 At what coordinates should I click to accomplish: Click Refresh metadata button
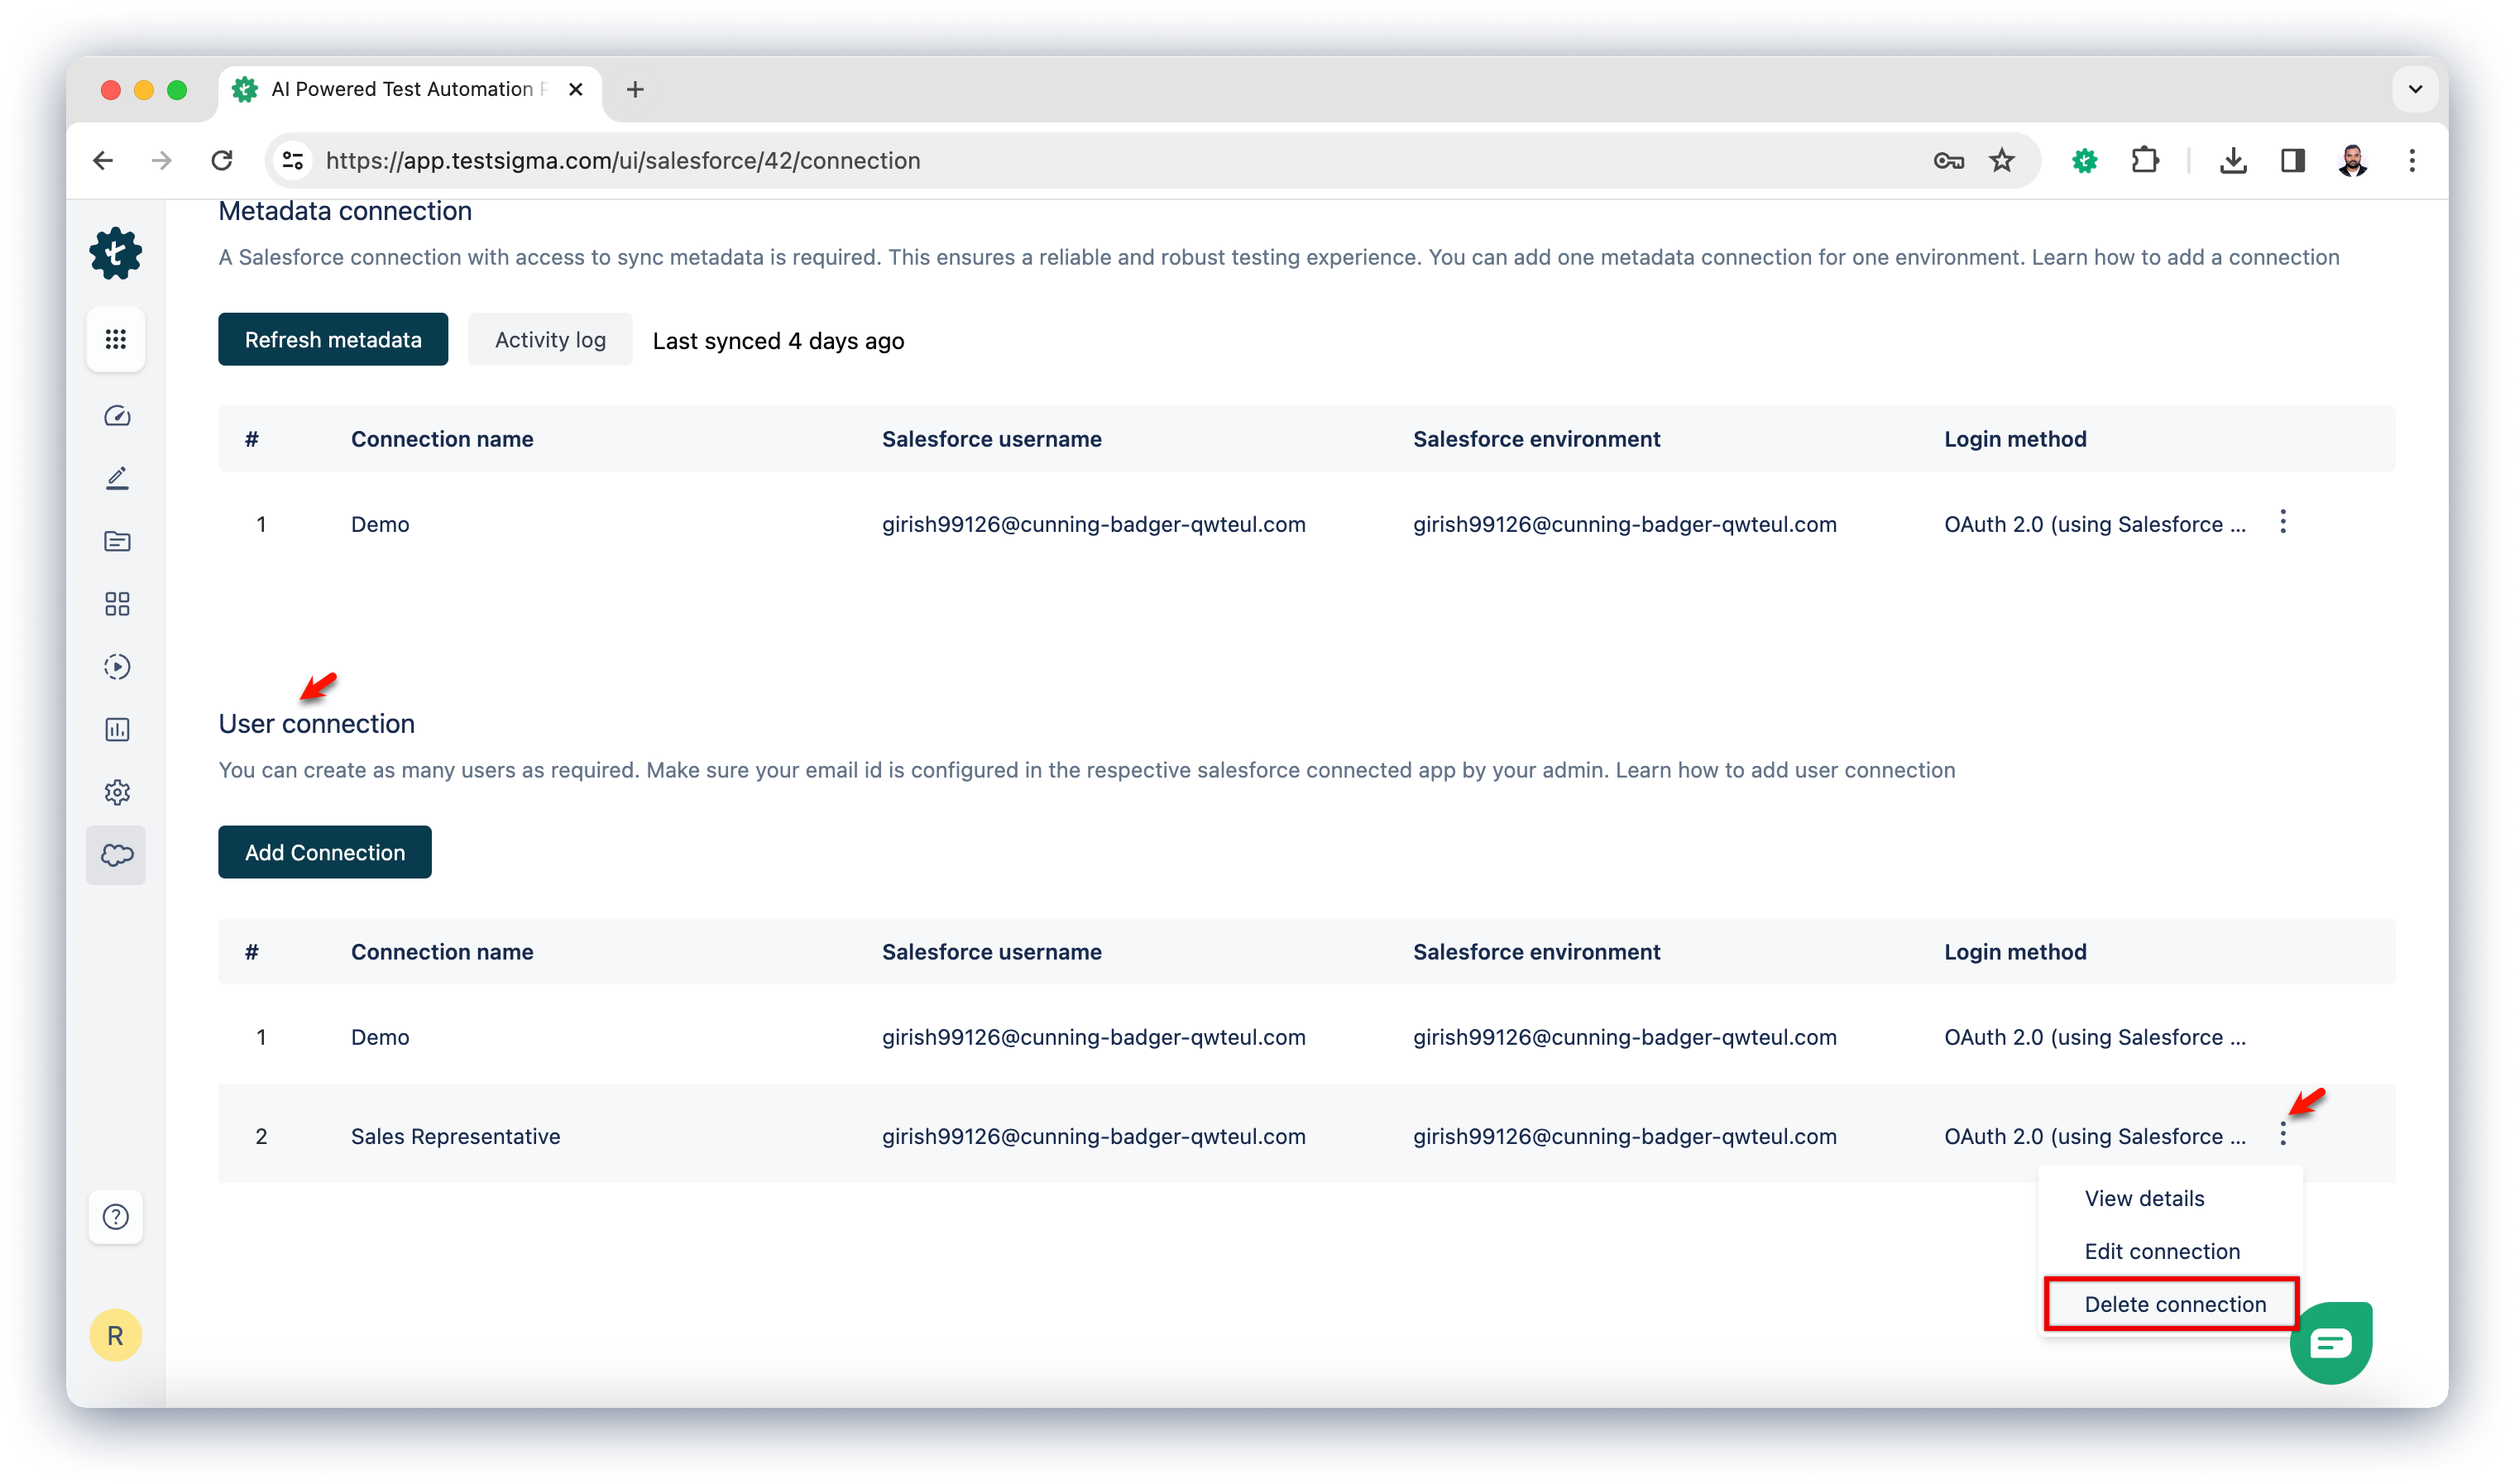pyautogui.click(x=332, y=337)
